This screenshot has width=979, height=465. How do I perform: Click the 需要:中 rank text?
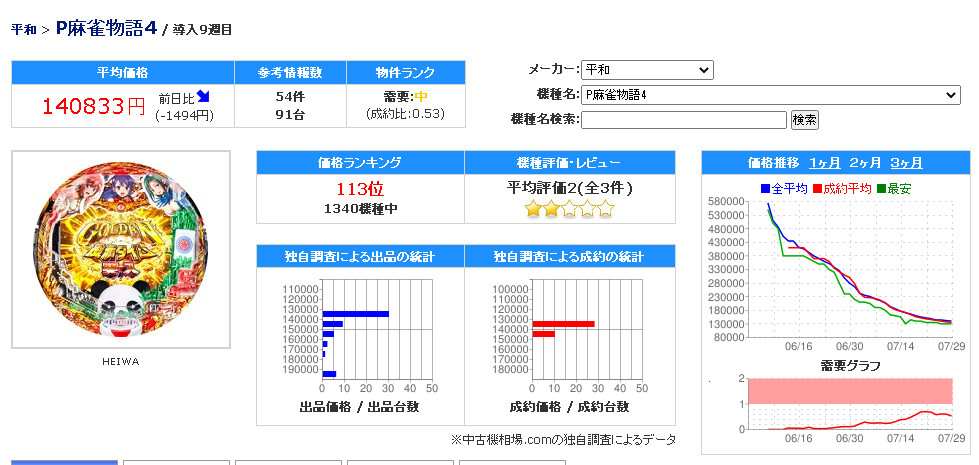click(x=406, y=97)
